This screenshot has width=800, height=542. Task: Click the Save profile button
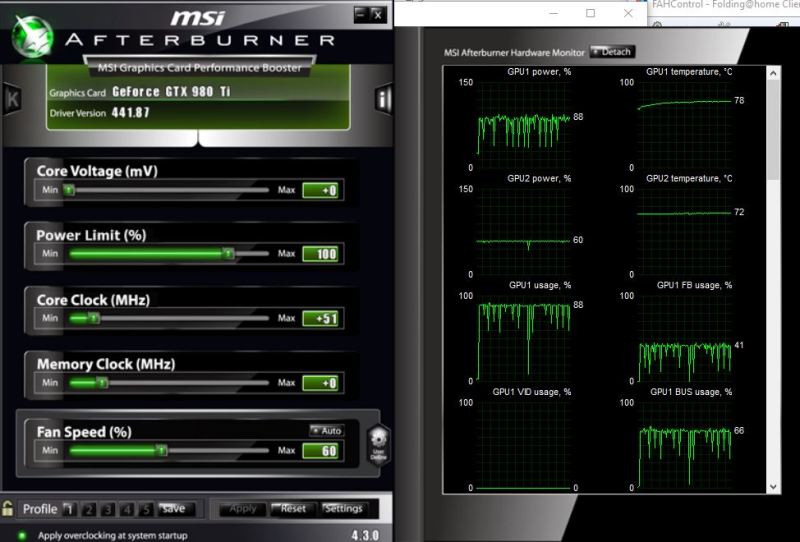click(172, 508)
